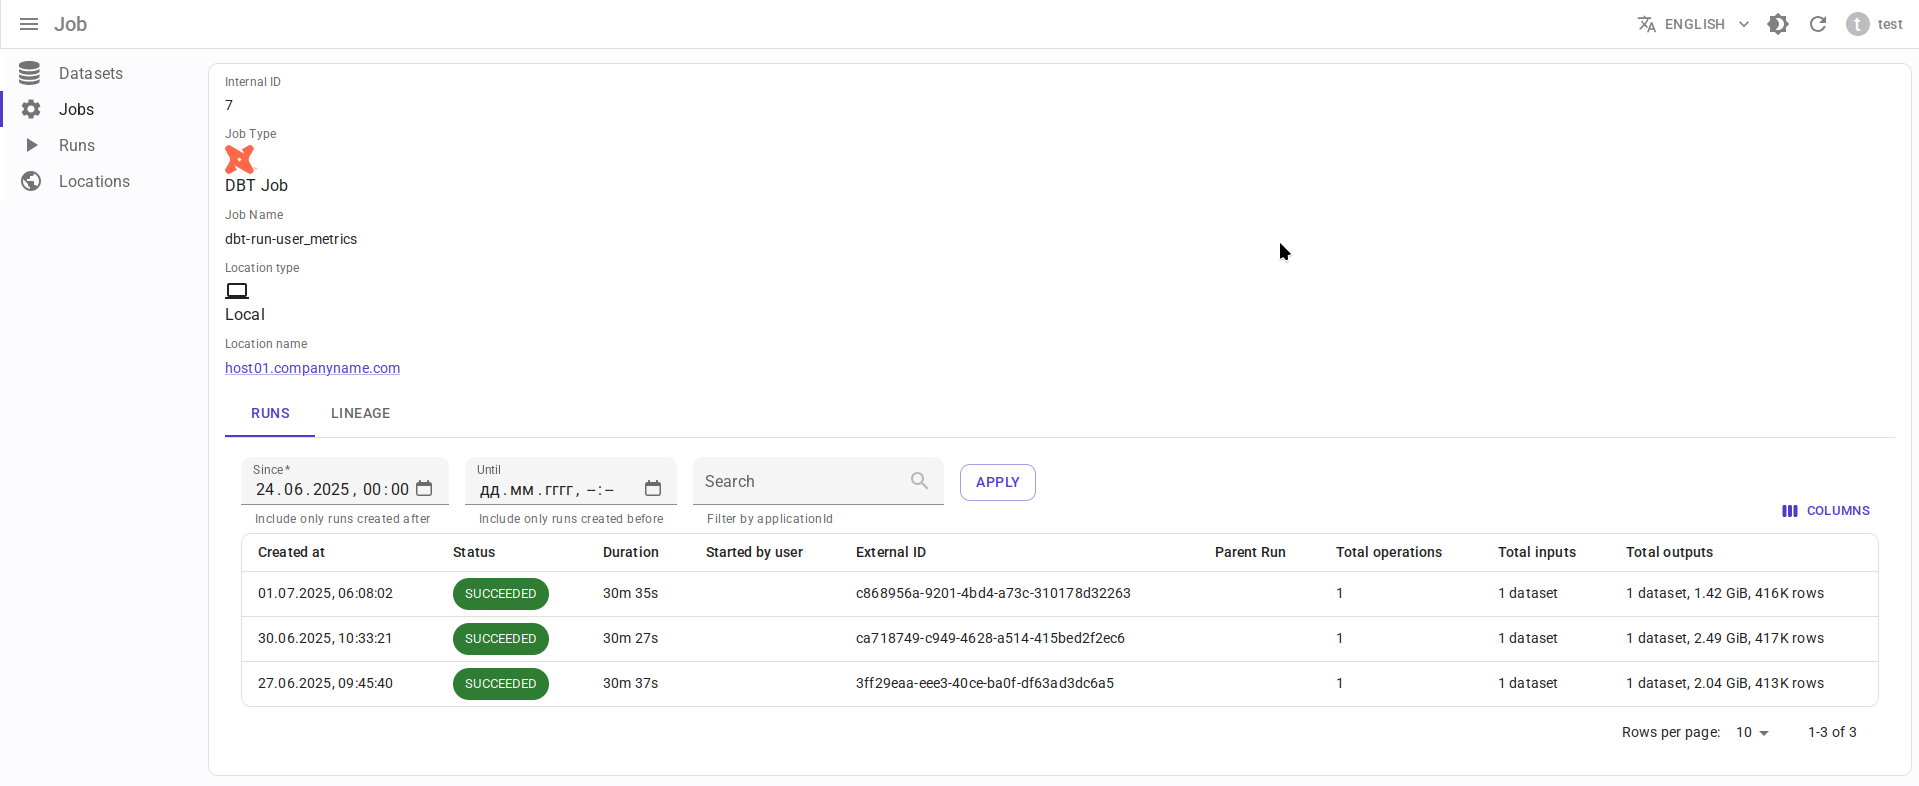The image size is (1919, 786).
Task: Open Locations in the sidebar
Action: tap(94, 181)
